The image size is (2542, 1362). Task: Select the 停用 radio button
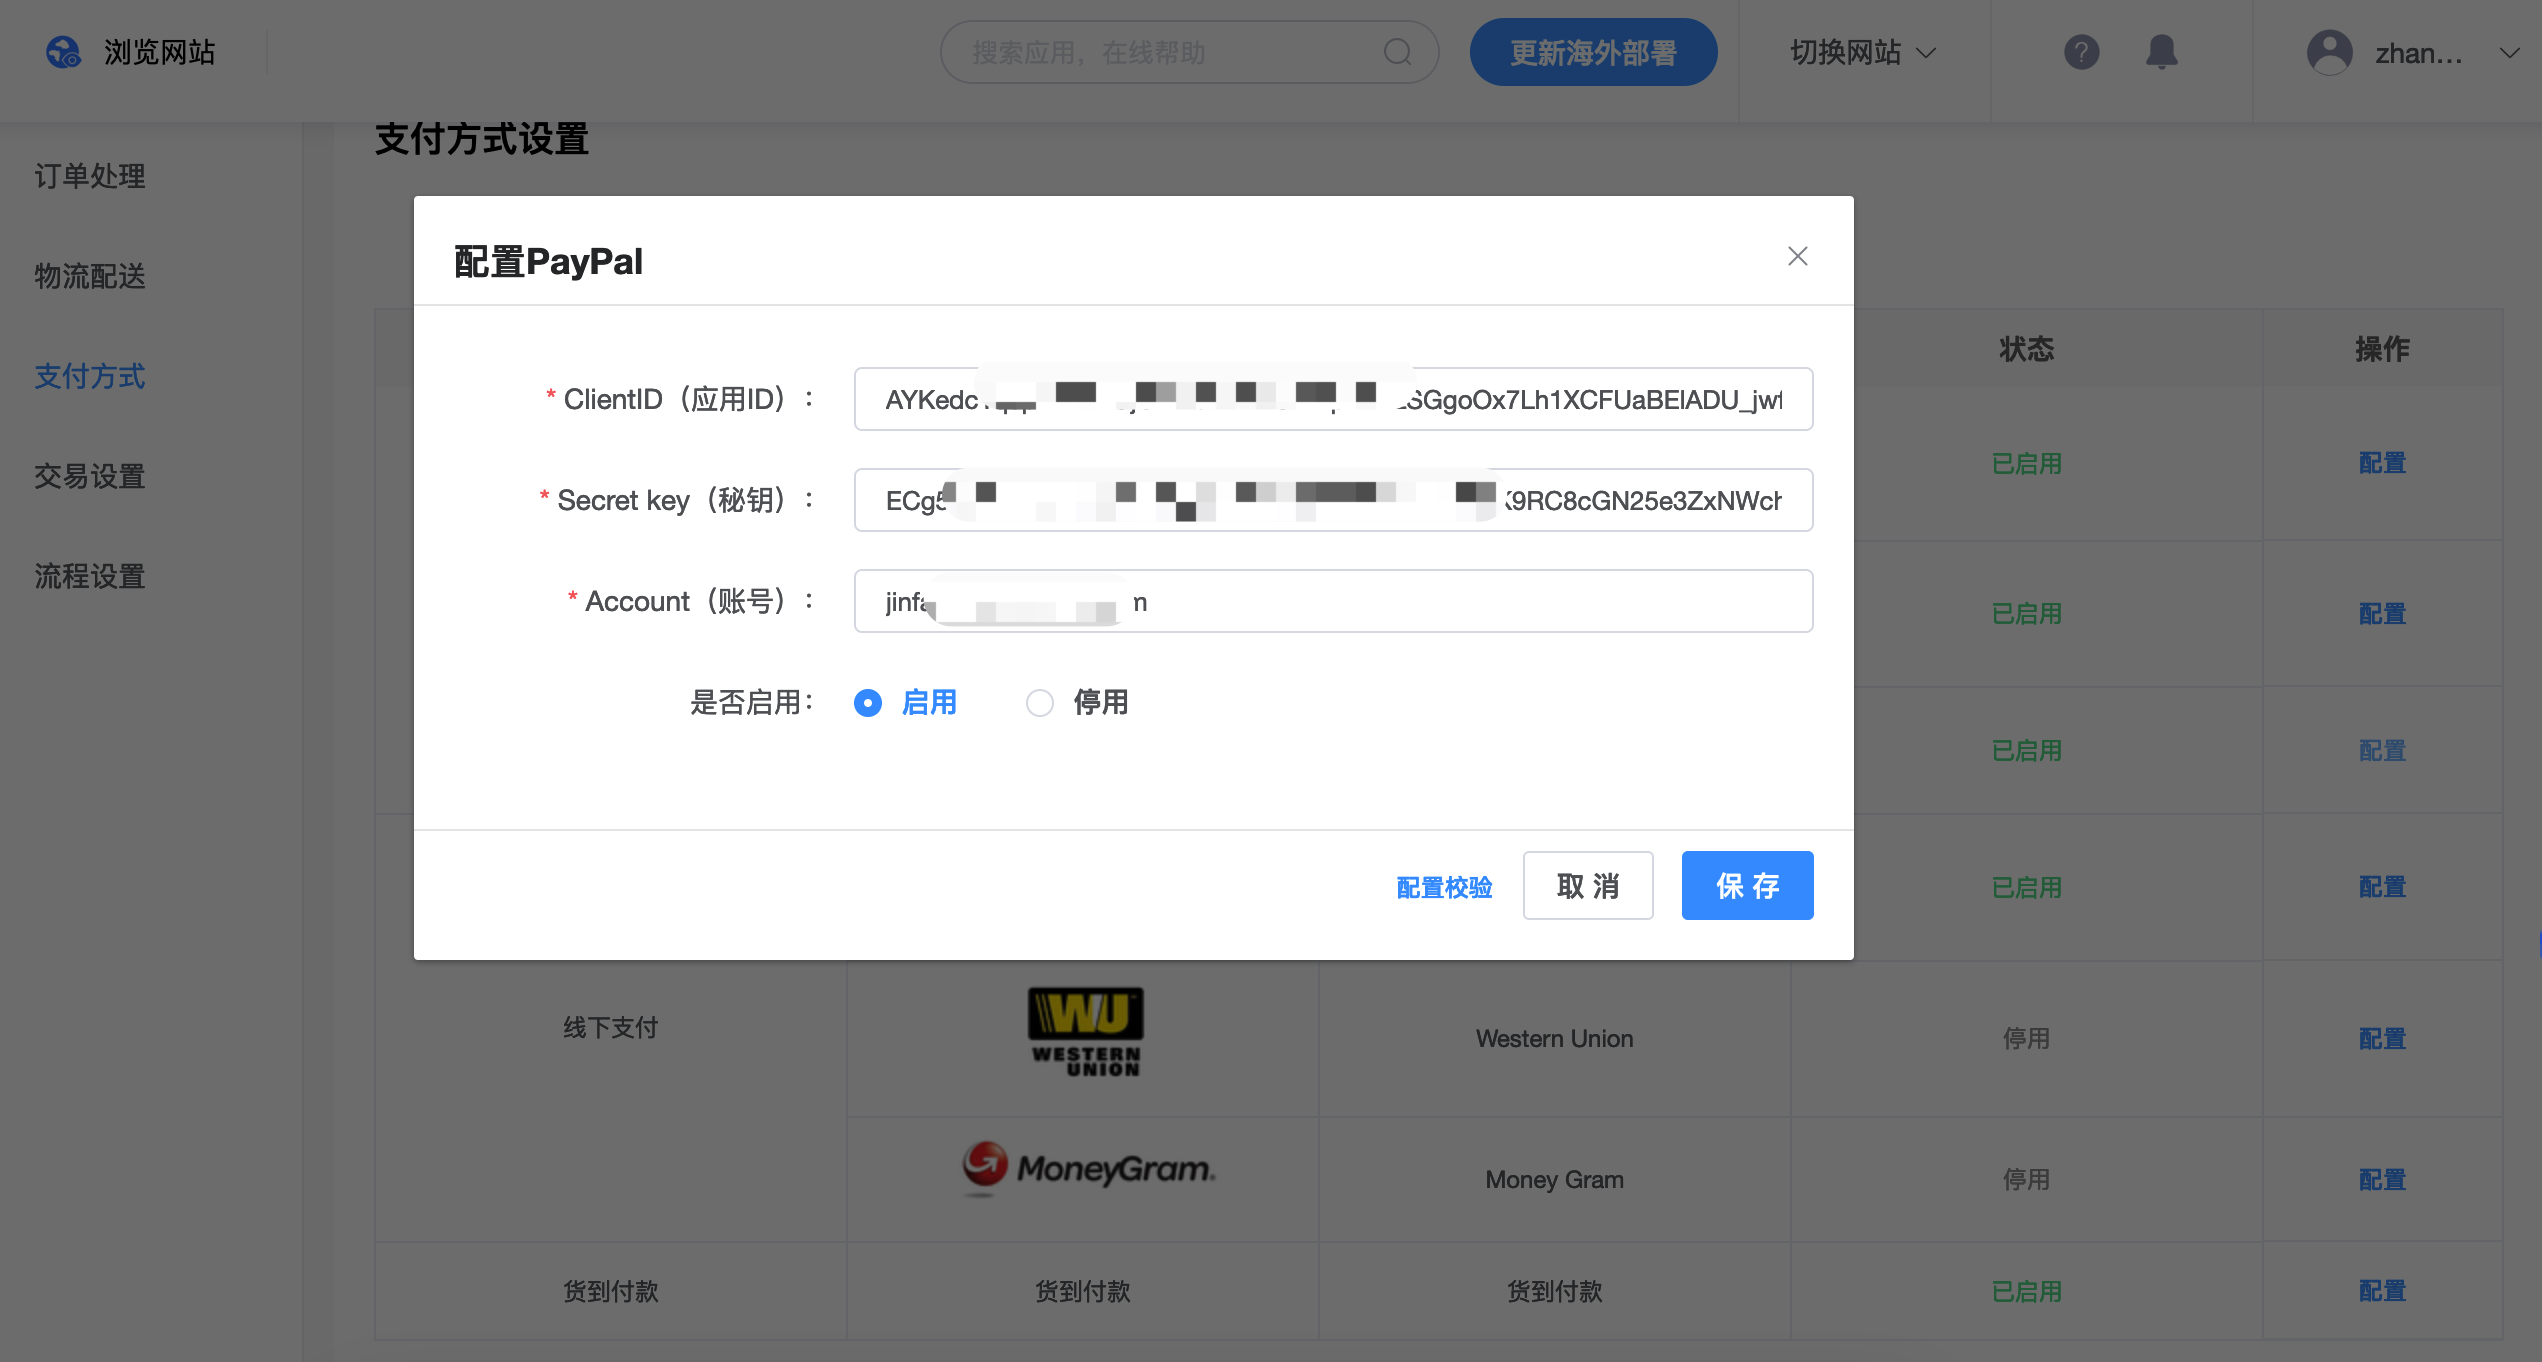[1040, 703]
